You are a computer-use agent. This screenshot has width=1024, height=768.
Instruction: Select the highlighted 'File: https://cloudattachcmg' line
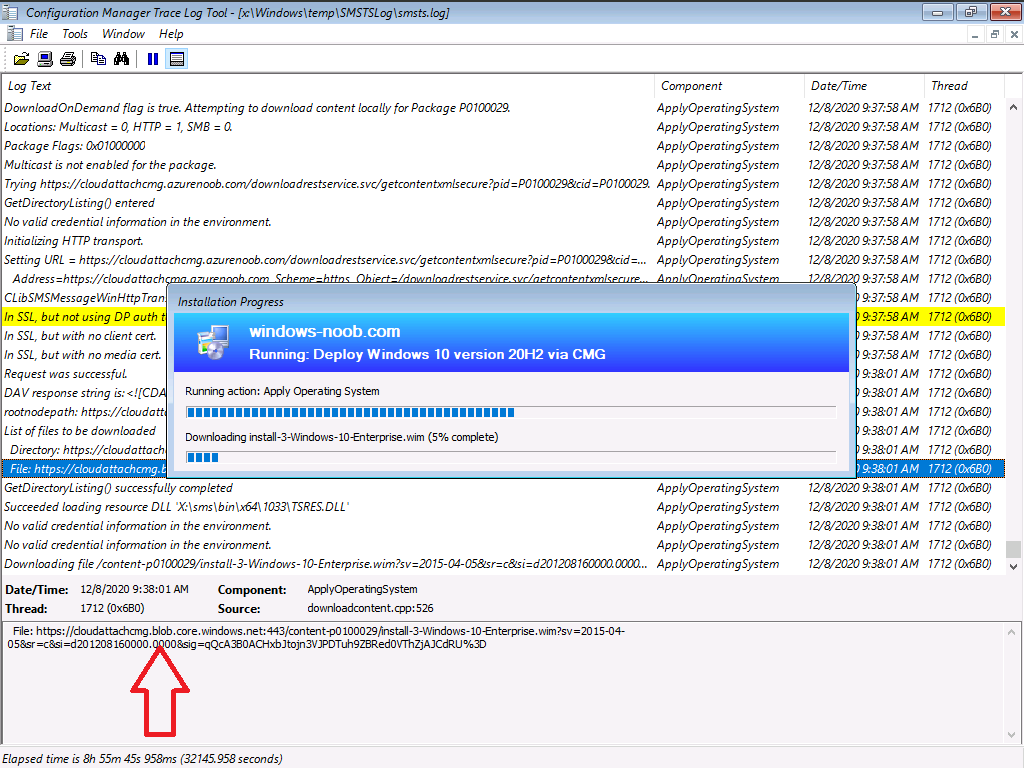click(85, 469)
